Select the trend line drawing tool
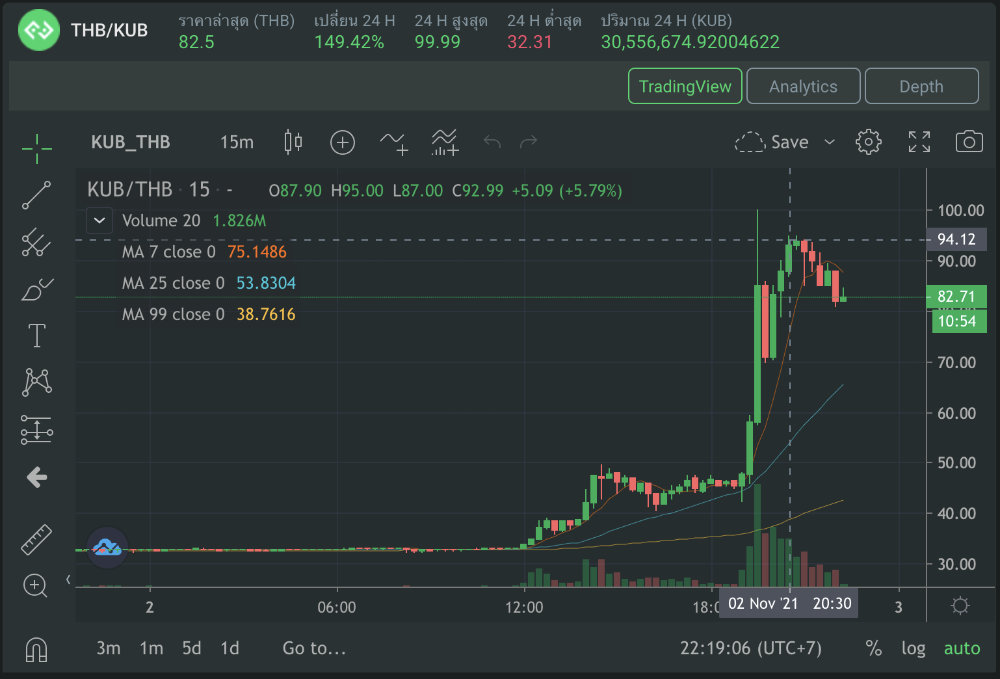The width and height of the screenshot is (1000, 679). (37, 196)
